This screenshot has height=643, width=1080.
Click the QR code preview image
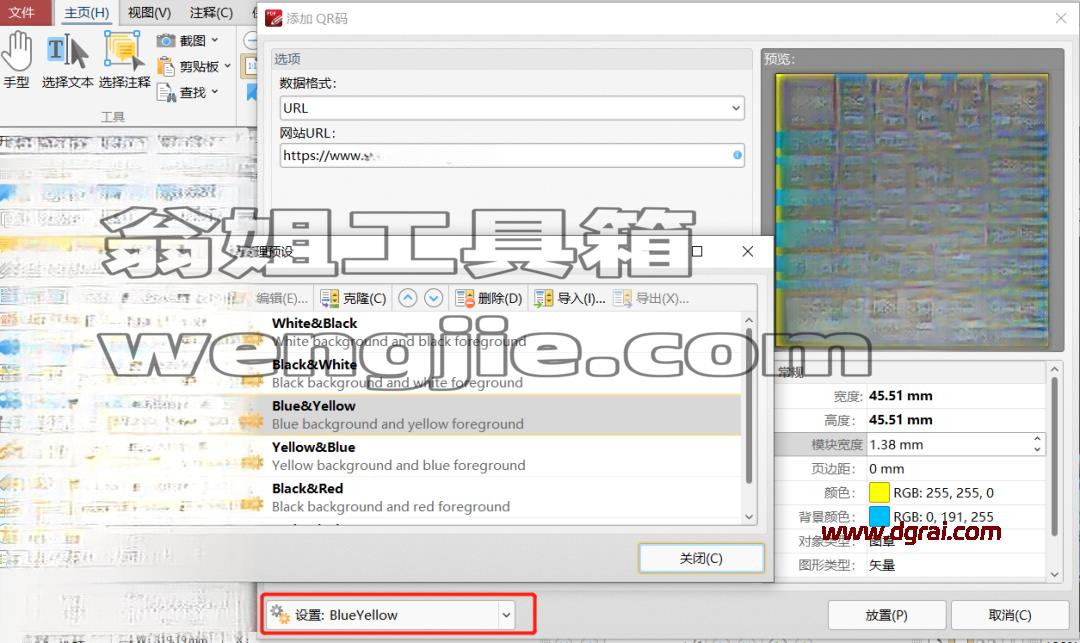pyautogui.click(x=912, y=209)
